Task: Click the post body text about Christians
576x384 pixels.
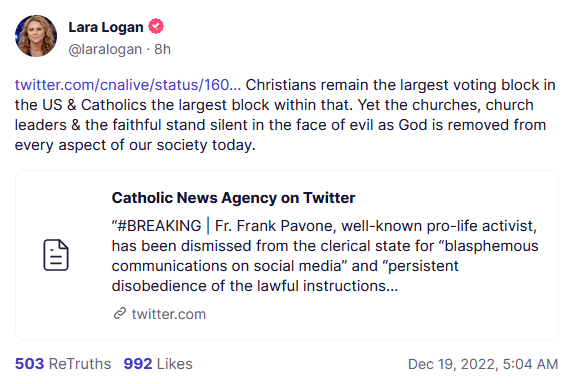Action: coord(285,115)
